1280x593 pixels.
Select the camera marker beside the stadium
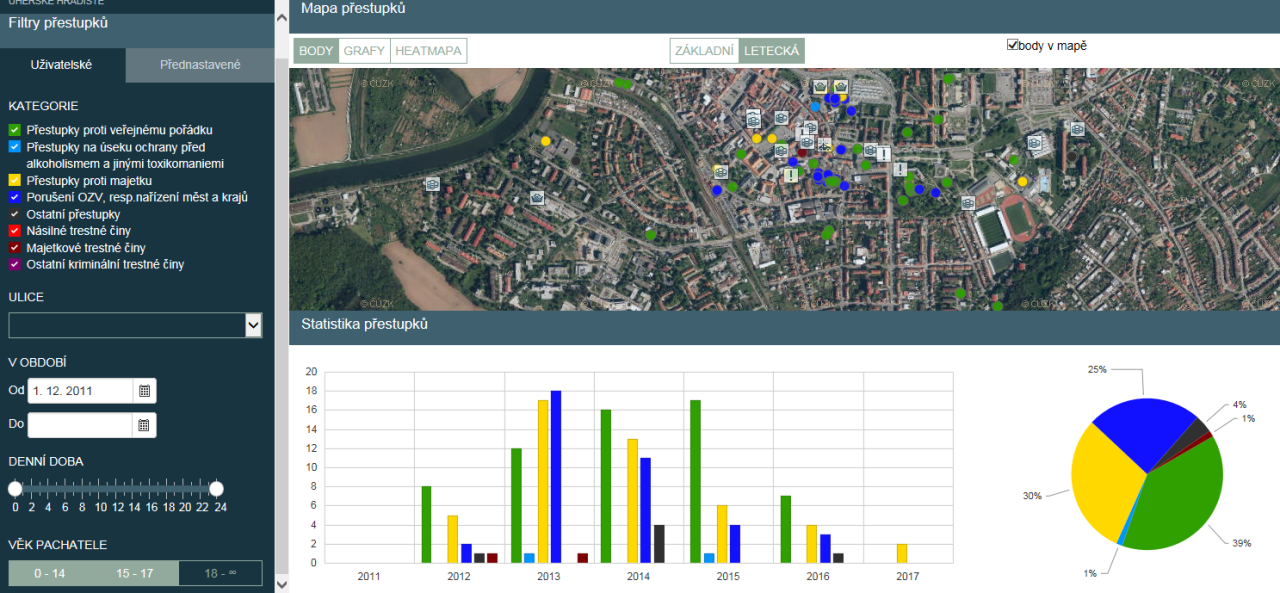[968, 202]
